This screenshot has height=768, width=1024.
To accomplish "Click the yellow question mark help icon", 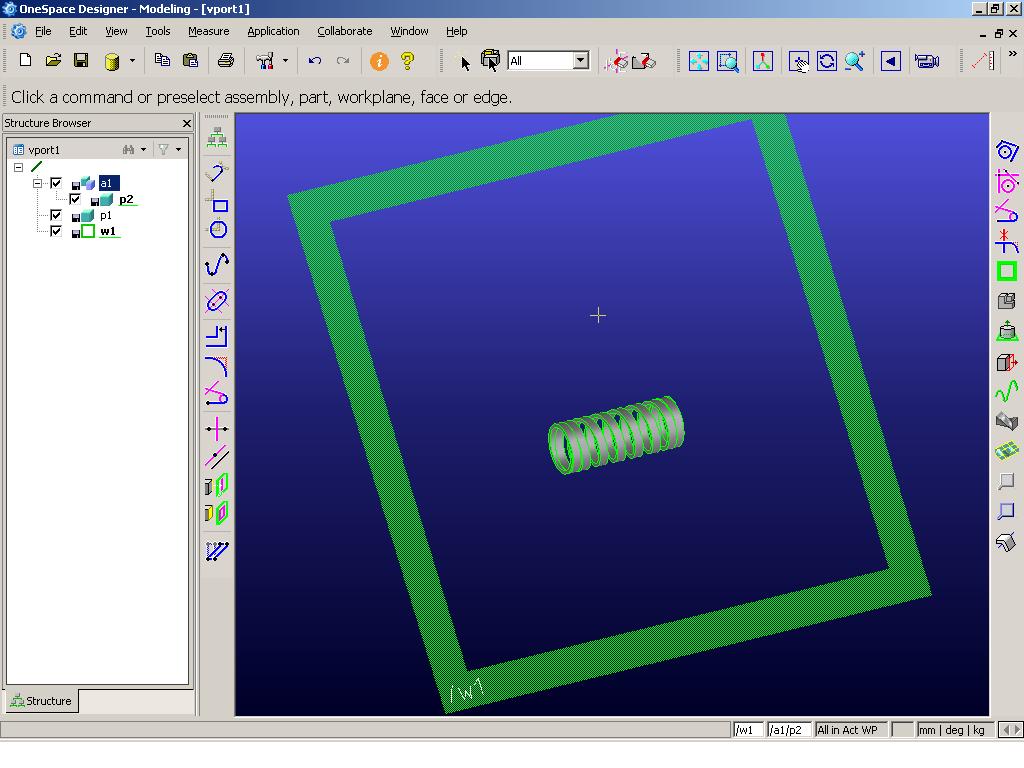I will [x=408, y=61].
